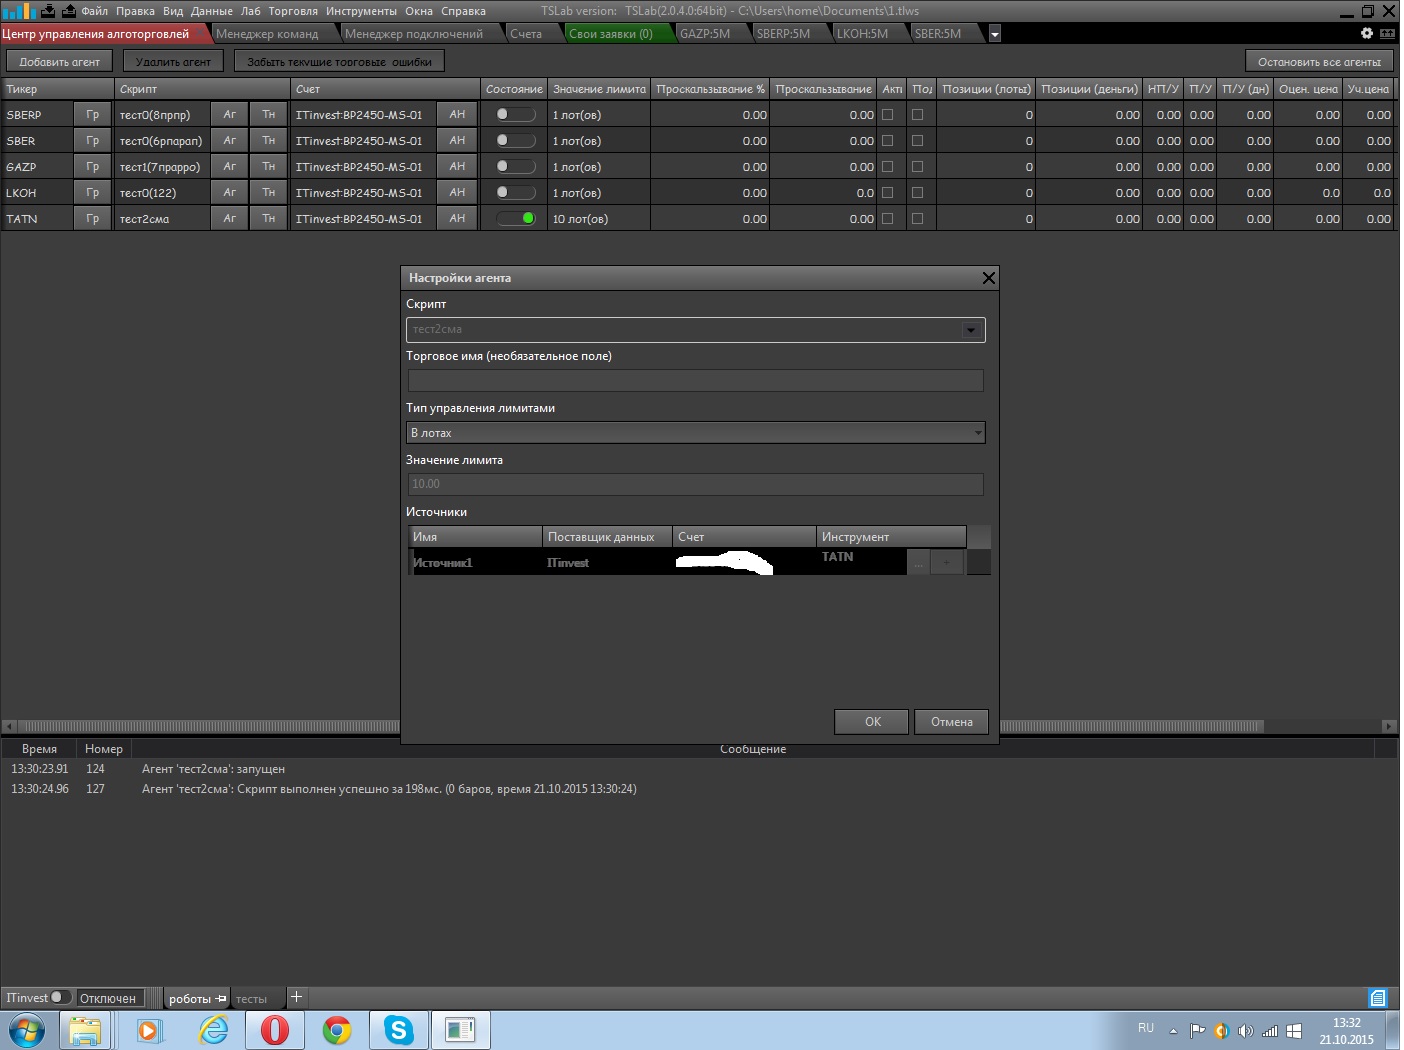Click the Остановить все агенты button

pos(1319,62)
